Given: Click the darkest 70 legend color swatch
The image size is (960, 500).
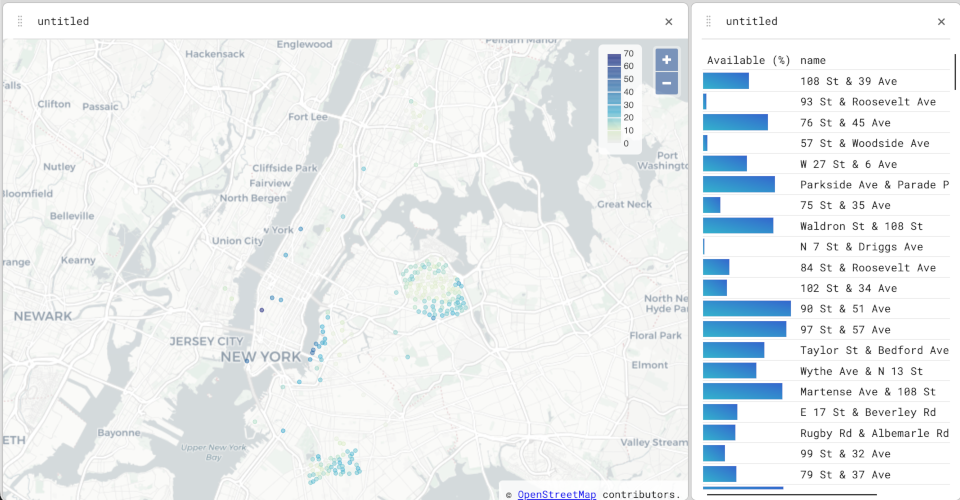Looking at the screenshot, I should [x=614, y=54].
